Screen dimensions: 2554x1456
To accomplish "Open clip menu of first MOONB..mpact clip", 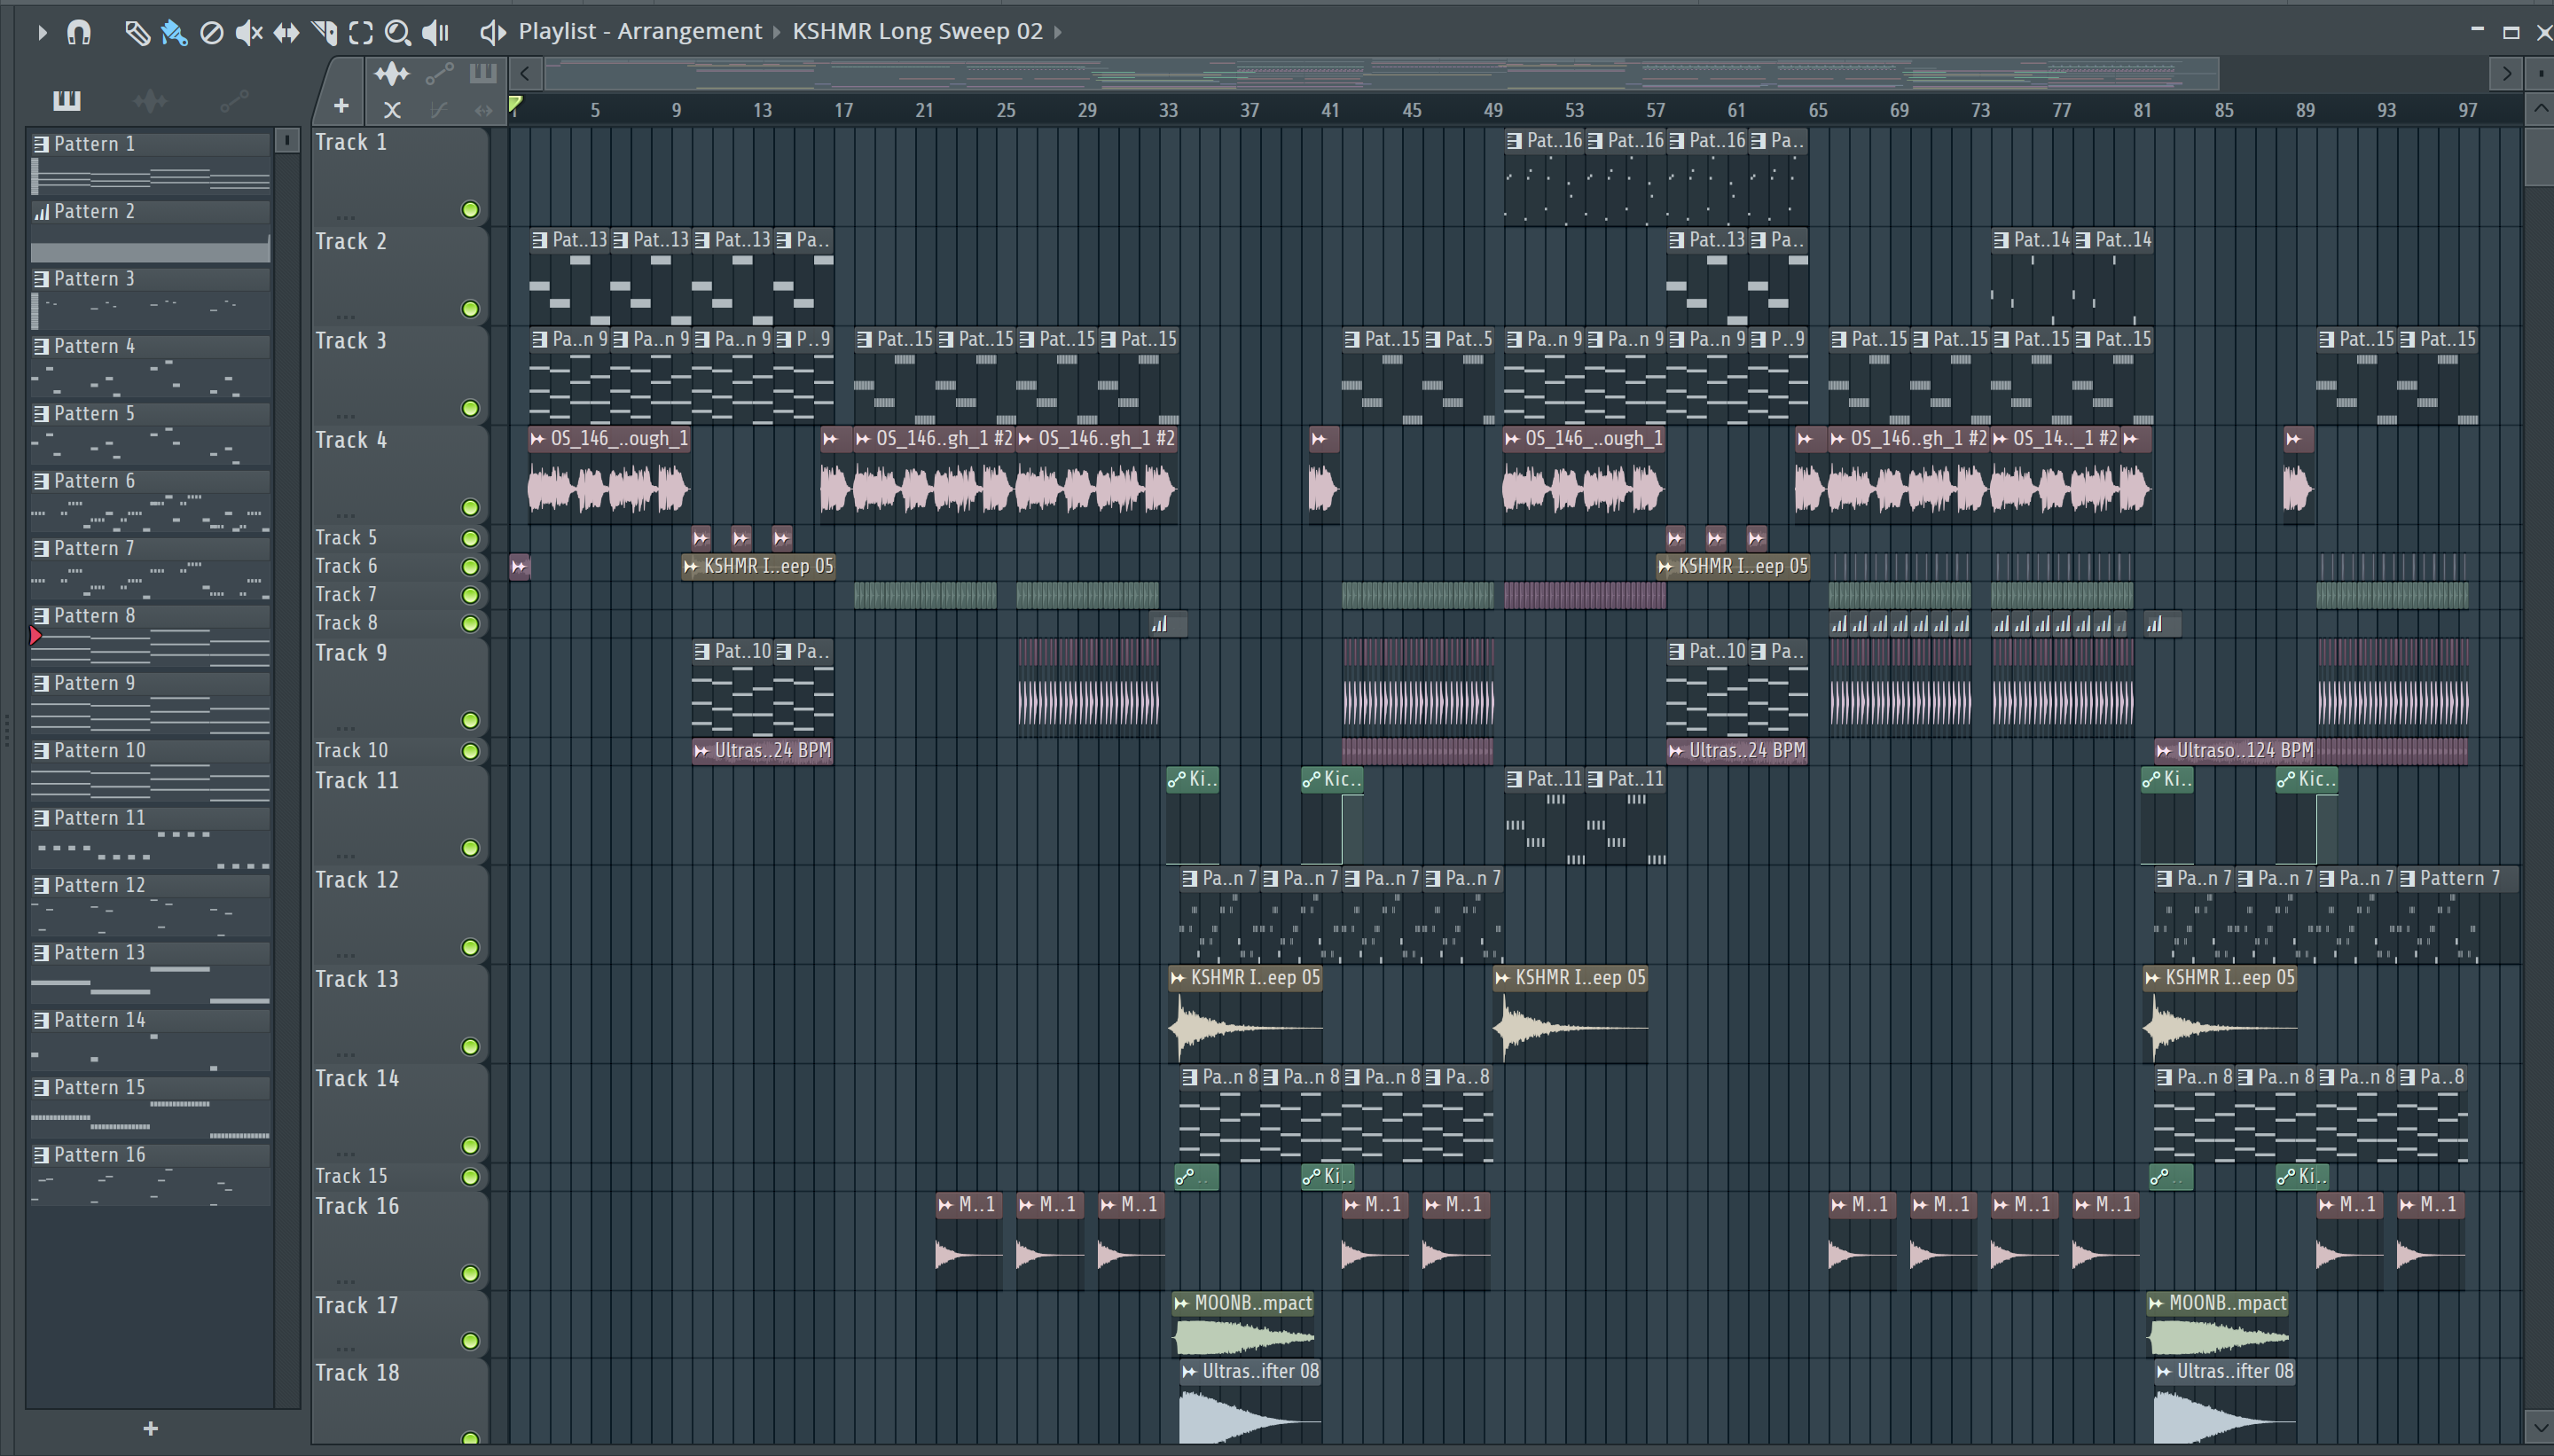I will [1182, 1304].
